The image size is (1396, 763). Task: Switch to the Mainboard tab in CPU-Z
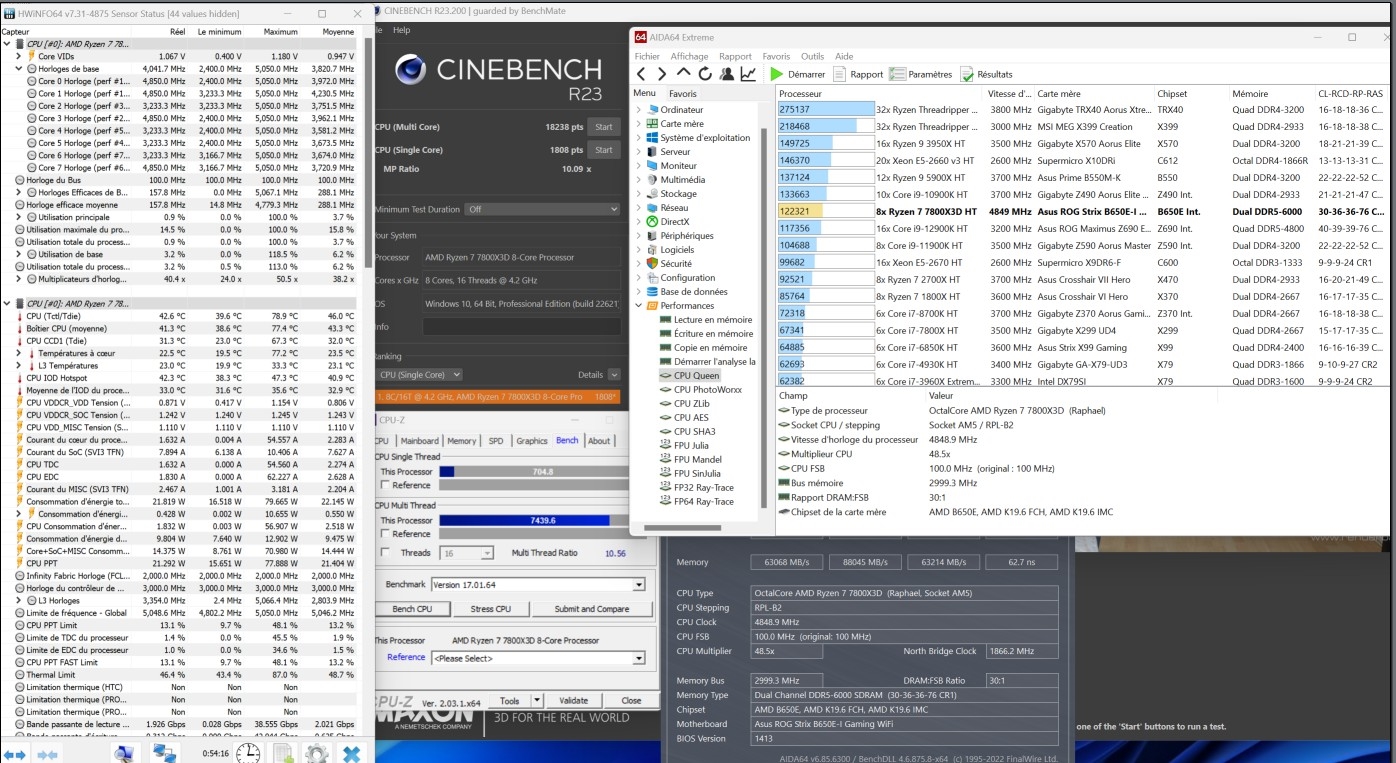click(x=419, y=441)
